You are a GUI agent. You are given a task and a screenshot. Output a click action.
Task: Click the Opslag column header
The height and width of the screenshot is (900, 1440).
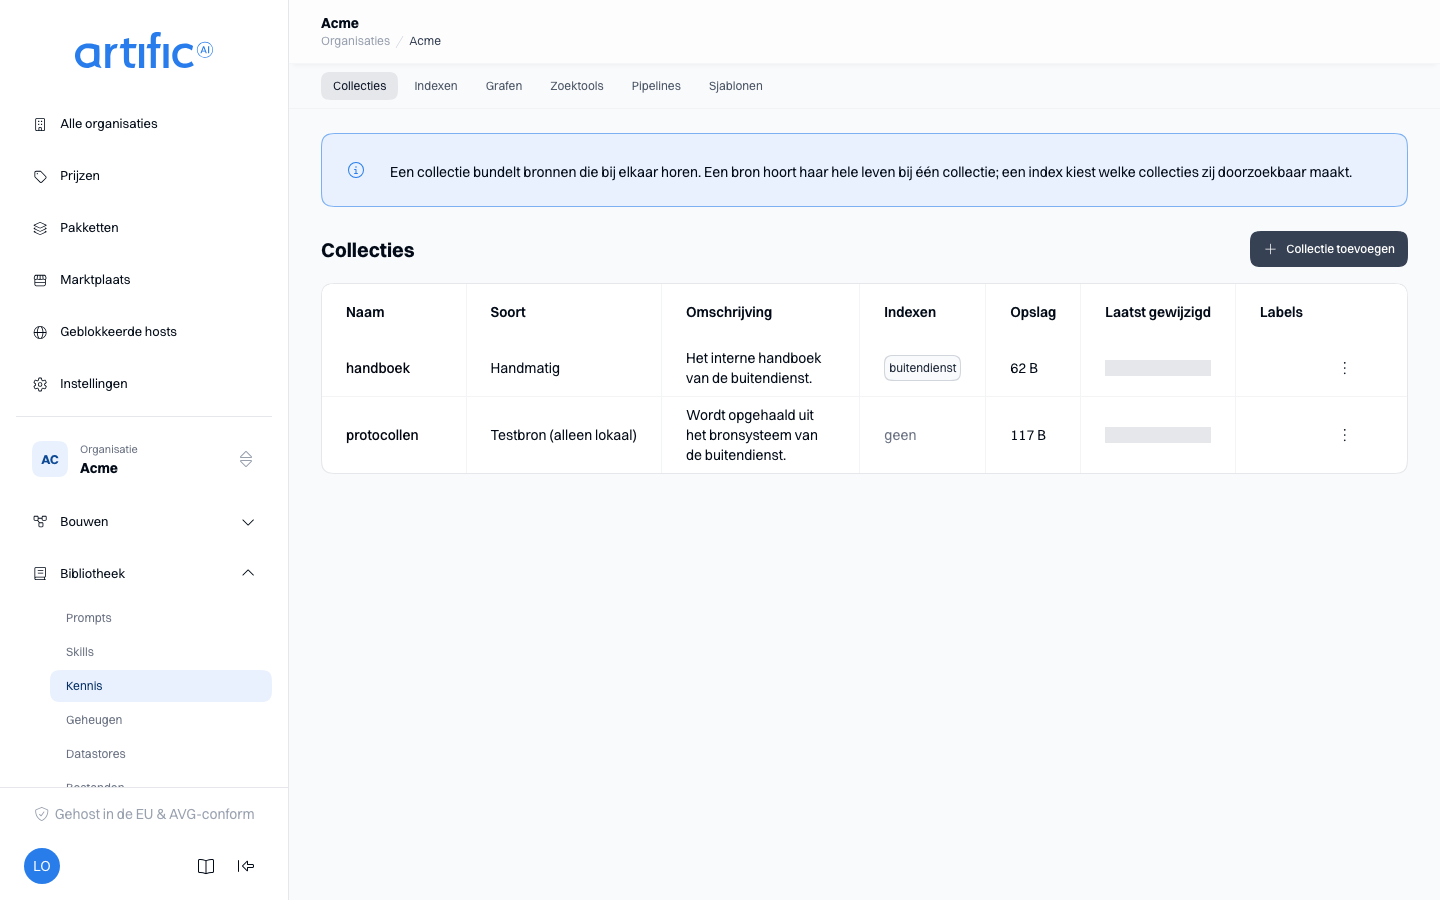pyautogui.click(x=1033, y=312)
